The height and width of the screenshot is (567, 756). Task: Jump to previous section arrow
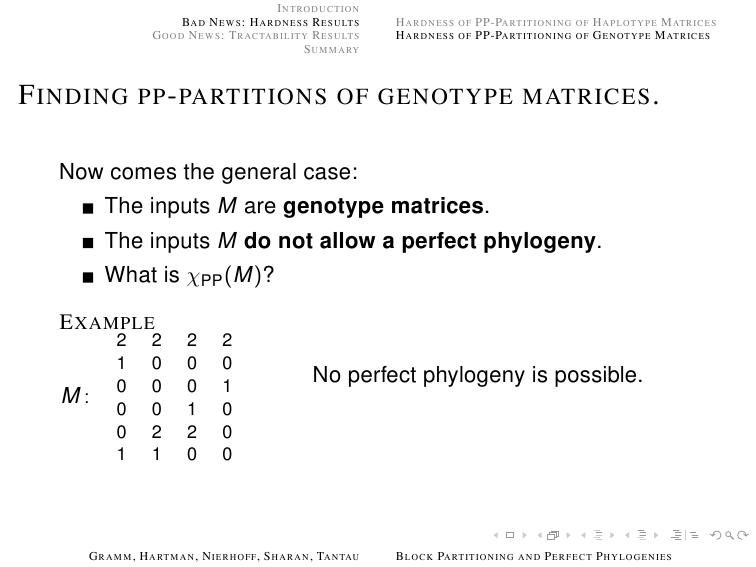tap(627, 535)
